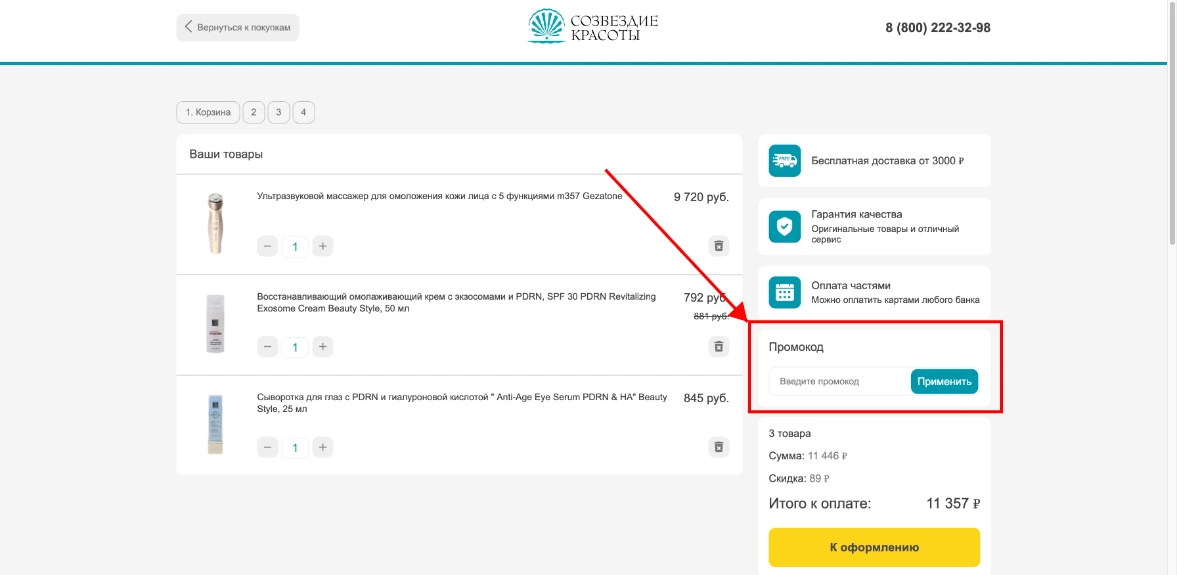Click Вернуться к покупкам back button
Image resolution: width=1177 pixels, height=575 pixels.
(238, 27)
